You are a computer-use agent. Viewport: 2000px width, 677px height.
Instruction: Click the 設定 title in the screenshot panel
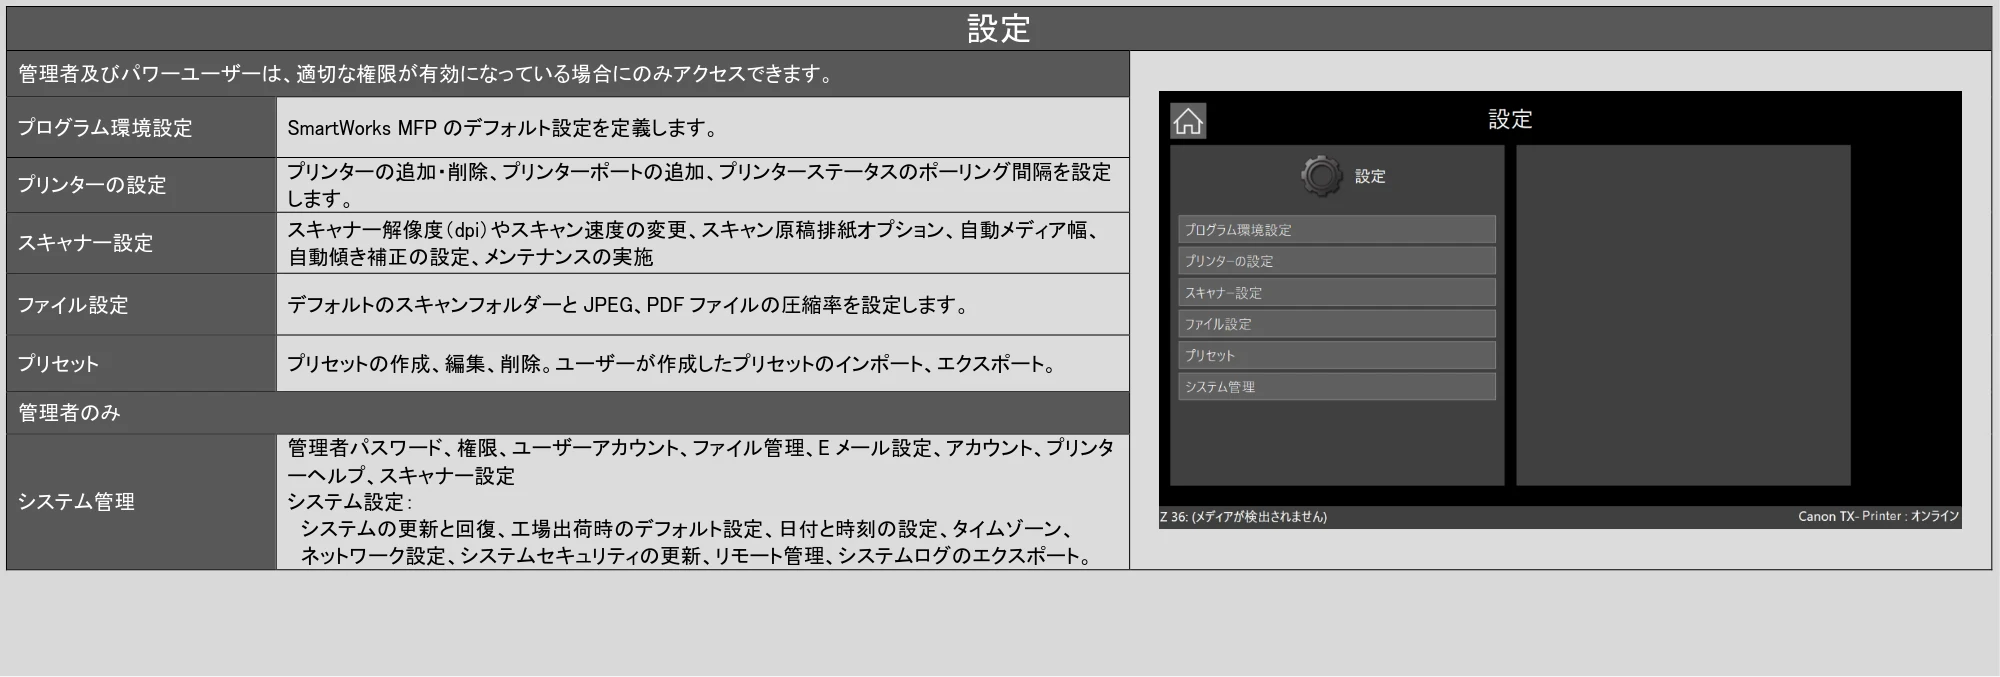click(1510, 119)
